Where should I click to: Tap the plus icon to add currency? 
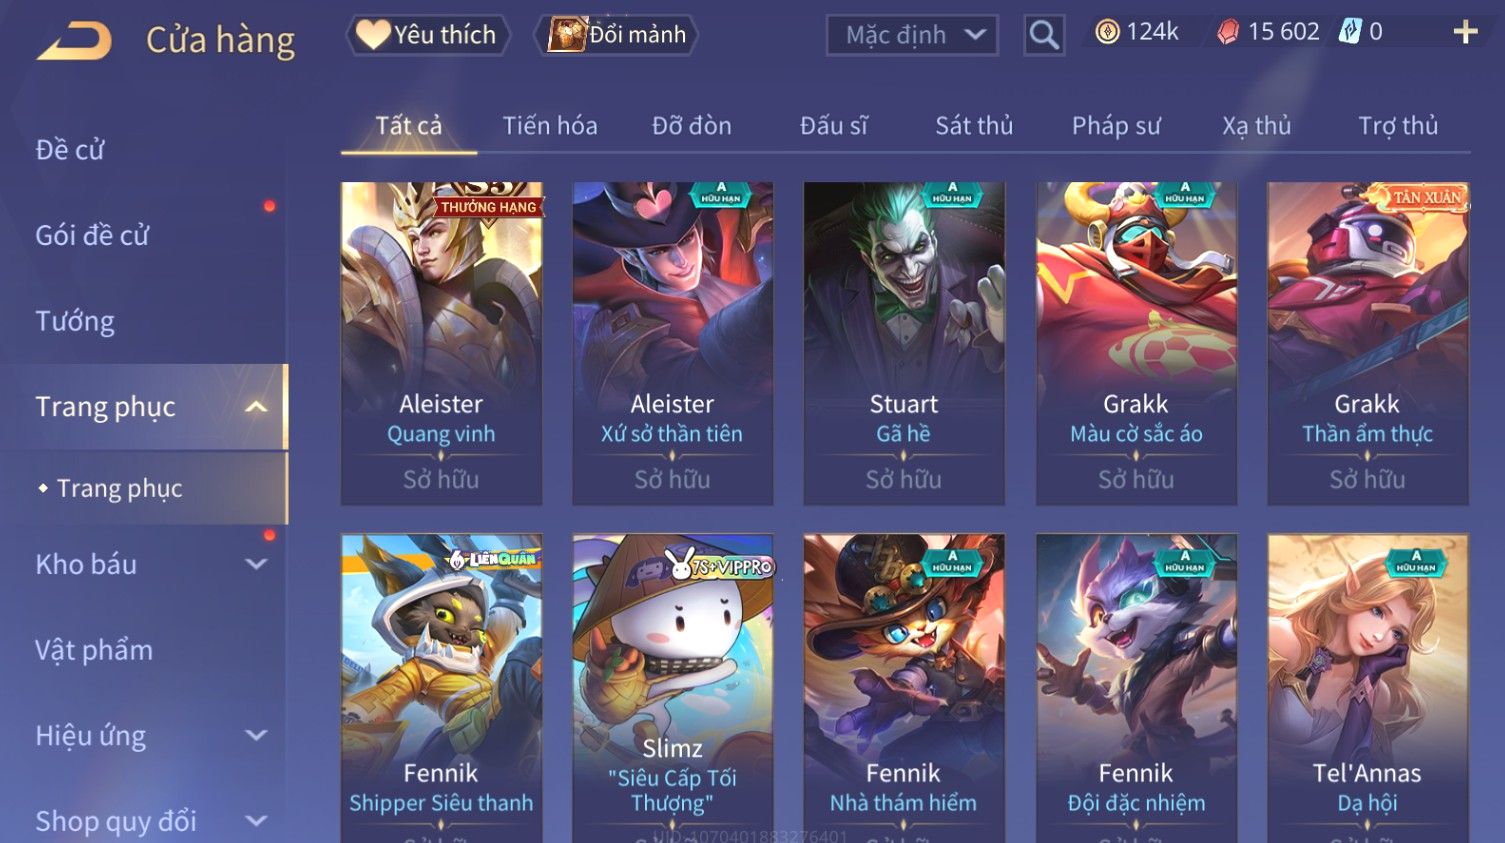pos(1465,32)
